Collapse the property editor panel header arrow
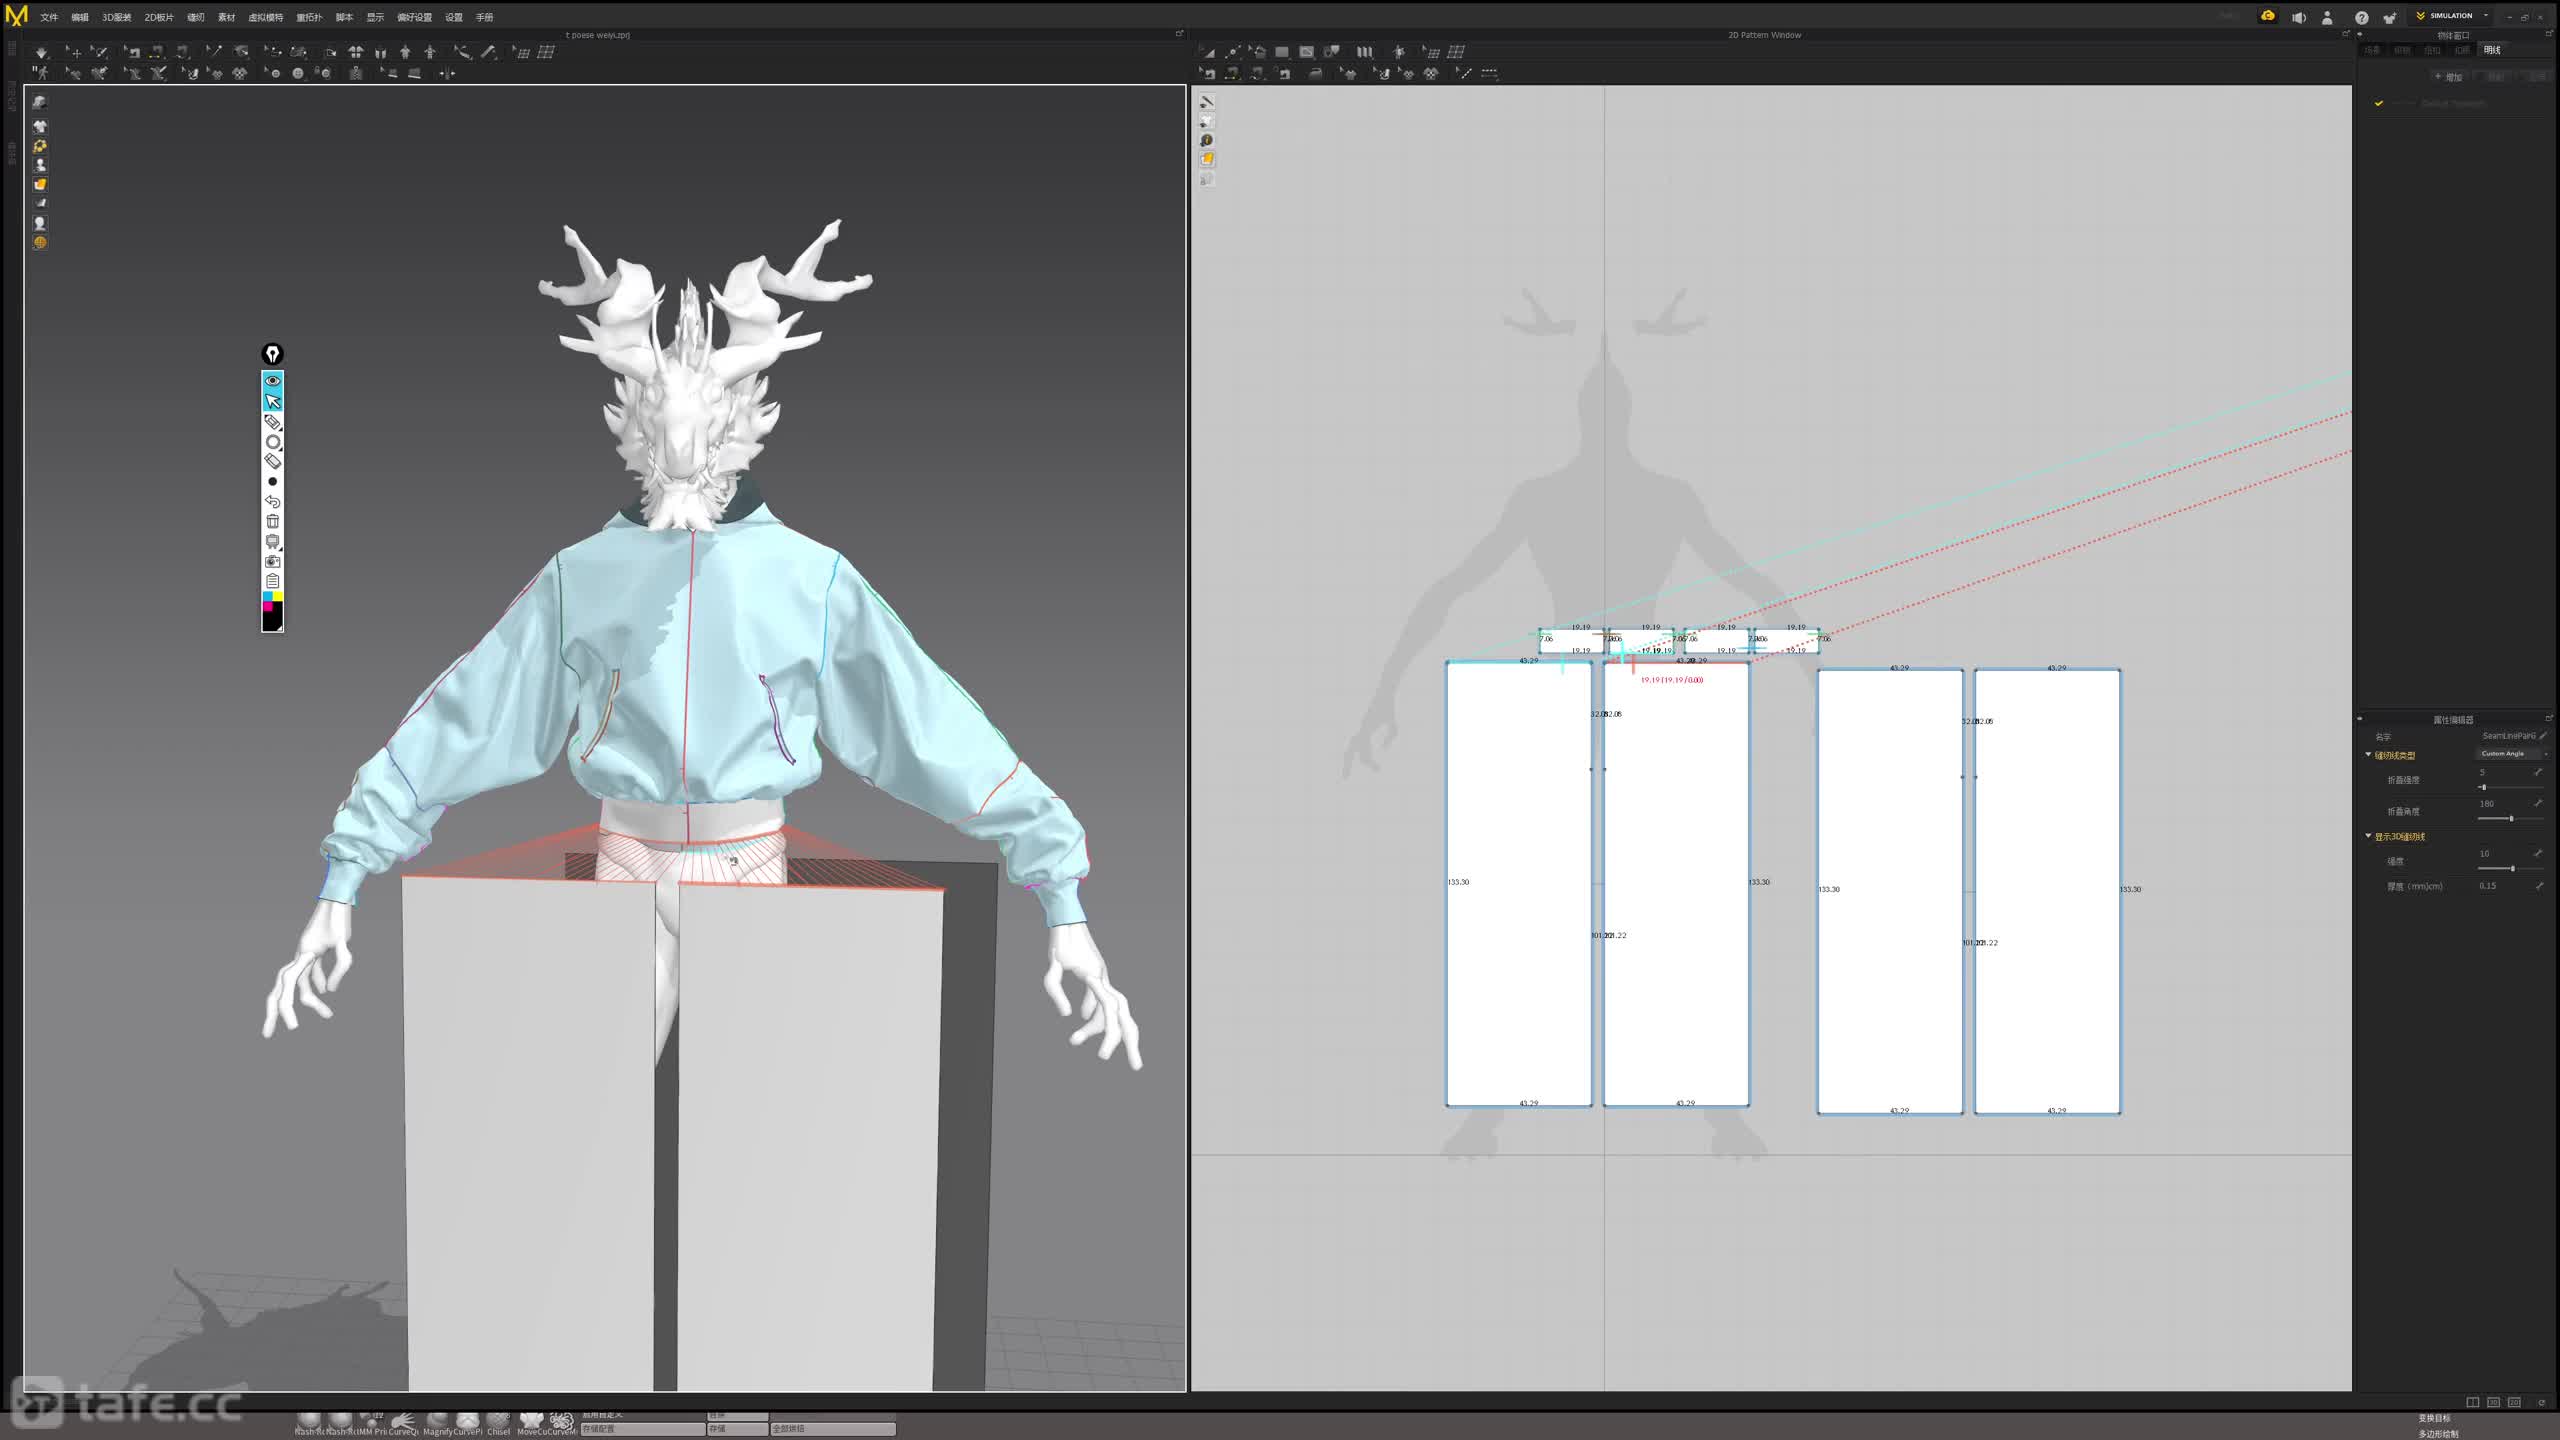The image size is (2560, 1440). point(2360,718)
